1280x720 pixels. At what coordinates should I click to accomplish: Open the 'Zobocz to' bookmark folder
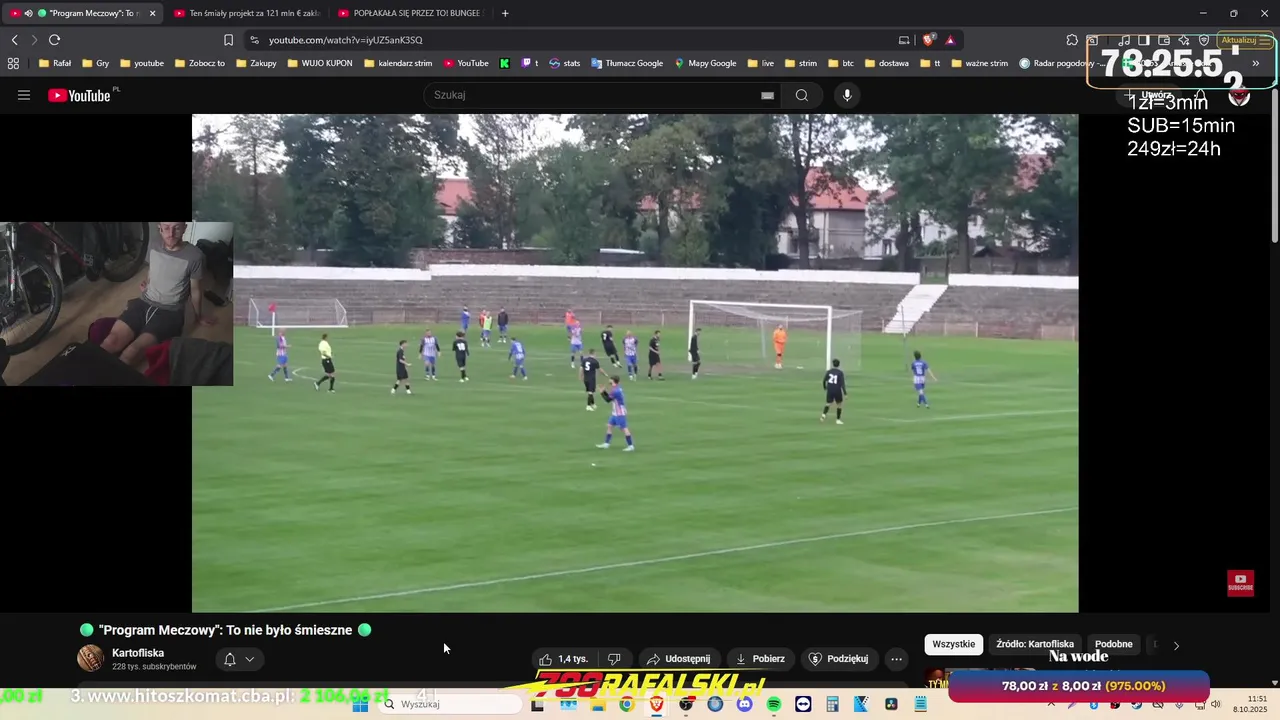coord(199,63)
